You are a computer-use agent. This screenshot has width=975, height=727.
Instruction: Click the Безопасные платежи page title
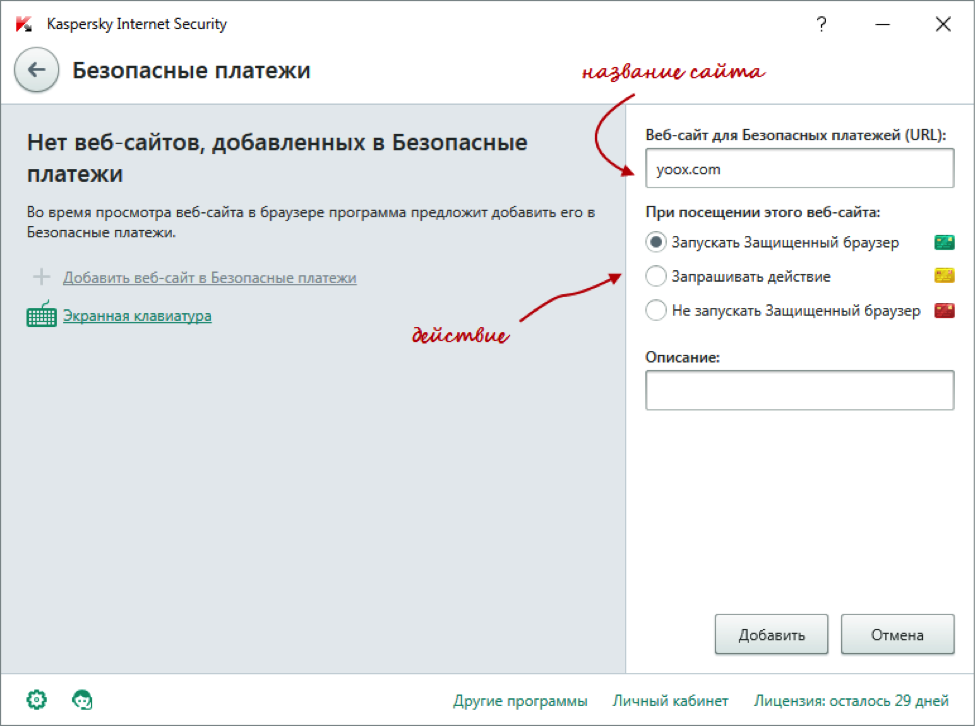coord(191,70)
